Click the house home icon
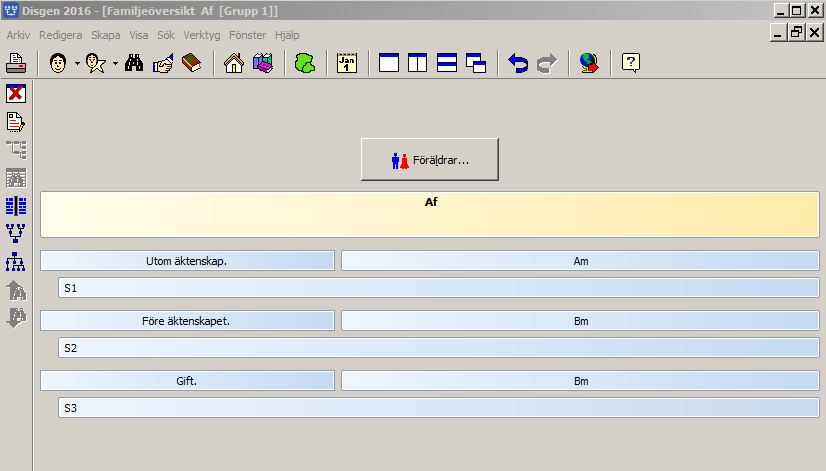This screenshot has height=471, width=826. coord(234,64)
